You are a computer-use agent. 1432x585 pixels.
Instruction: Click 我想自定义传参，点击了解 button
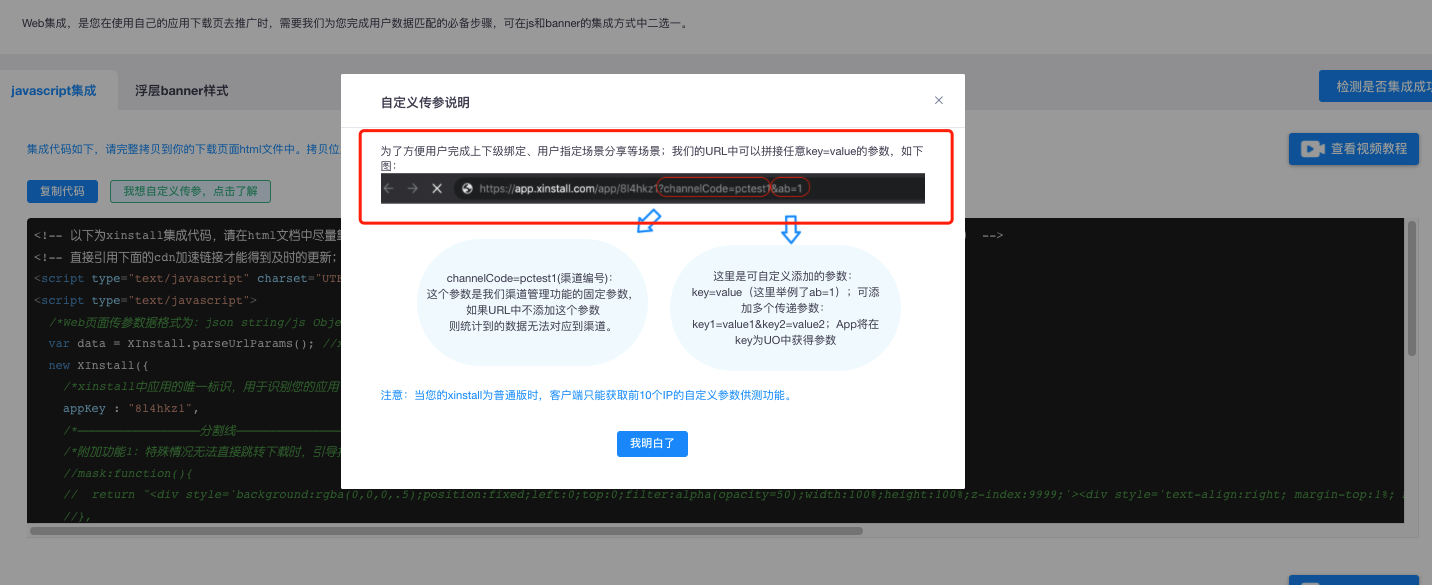click(x=190, y=191)
